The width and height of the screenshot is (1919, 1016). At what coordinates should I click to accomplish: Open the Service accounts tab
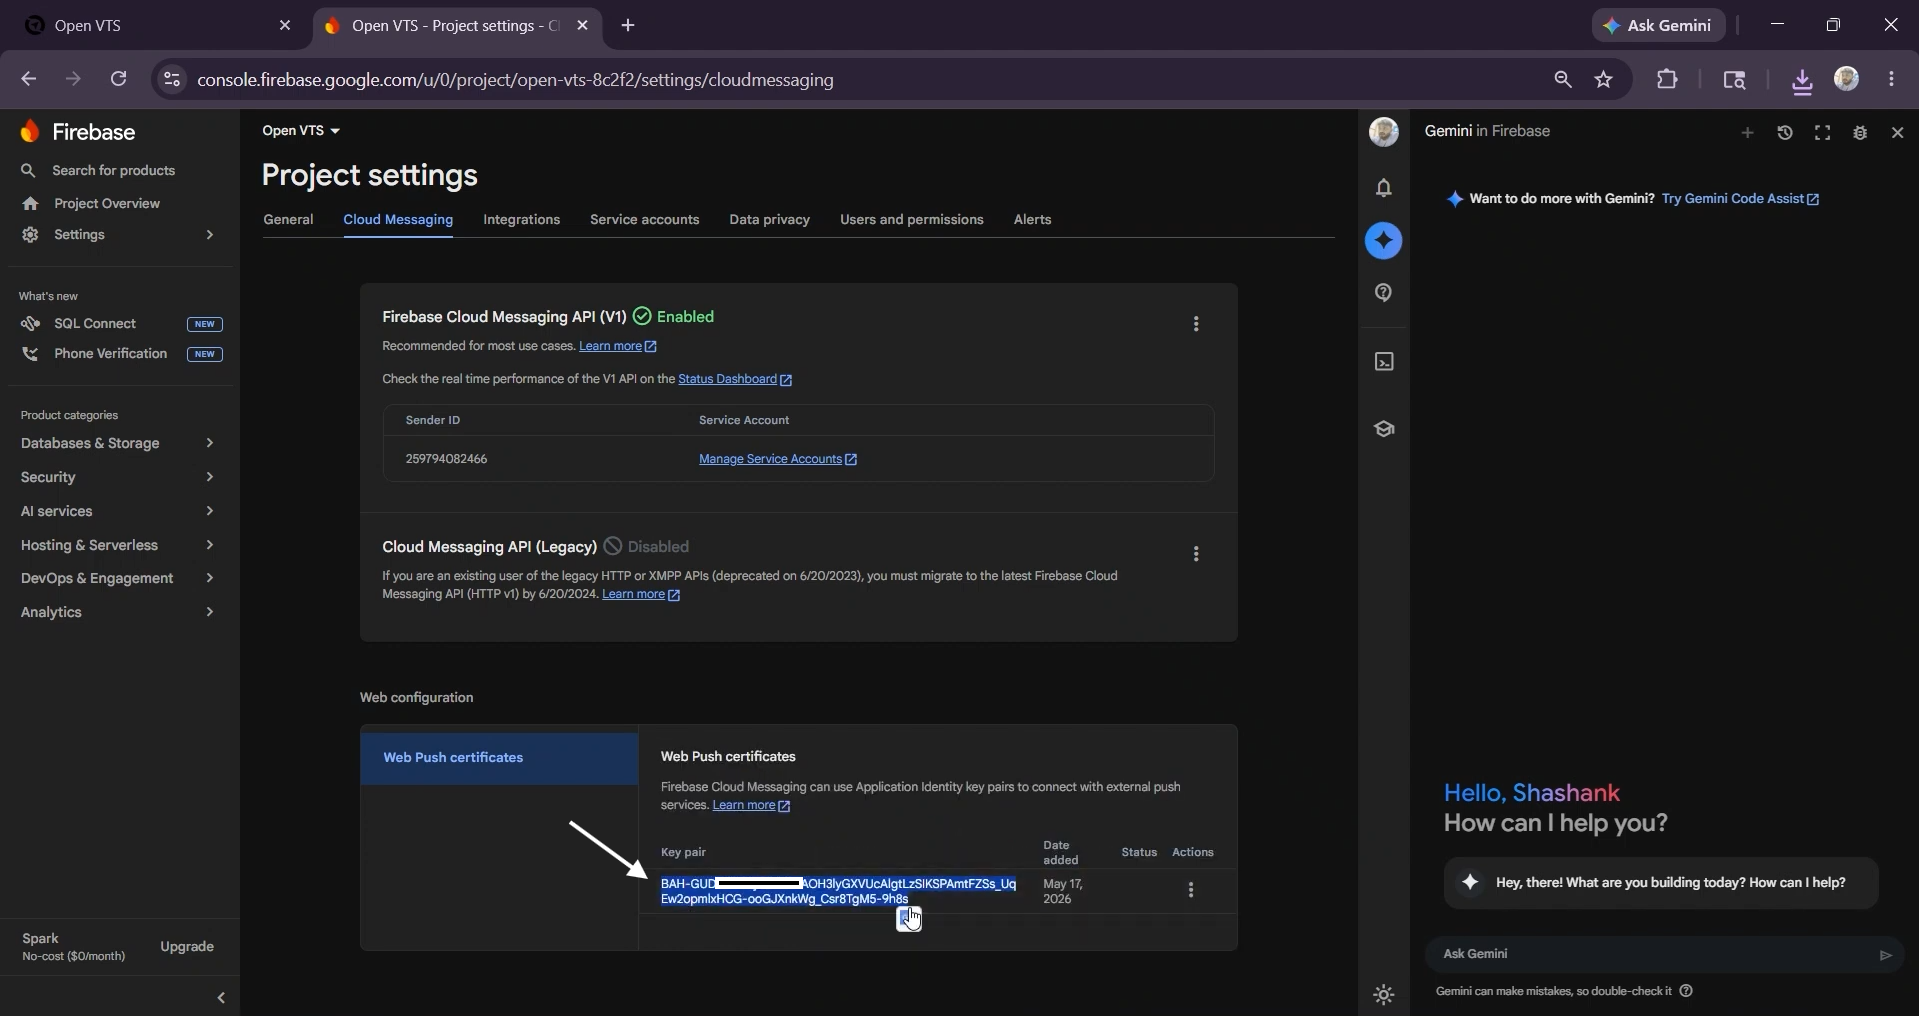[644, 220]
